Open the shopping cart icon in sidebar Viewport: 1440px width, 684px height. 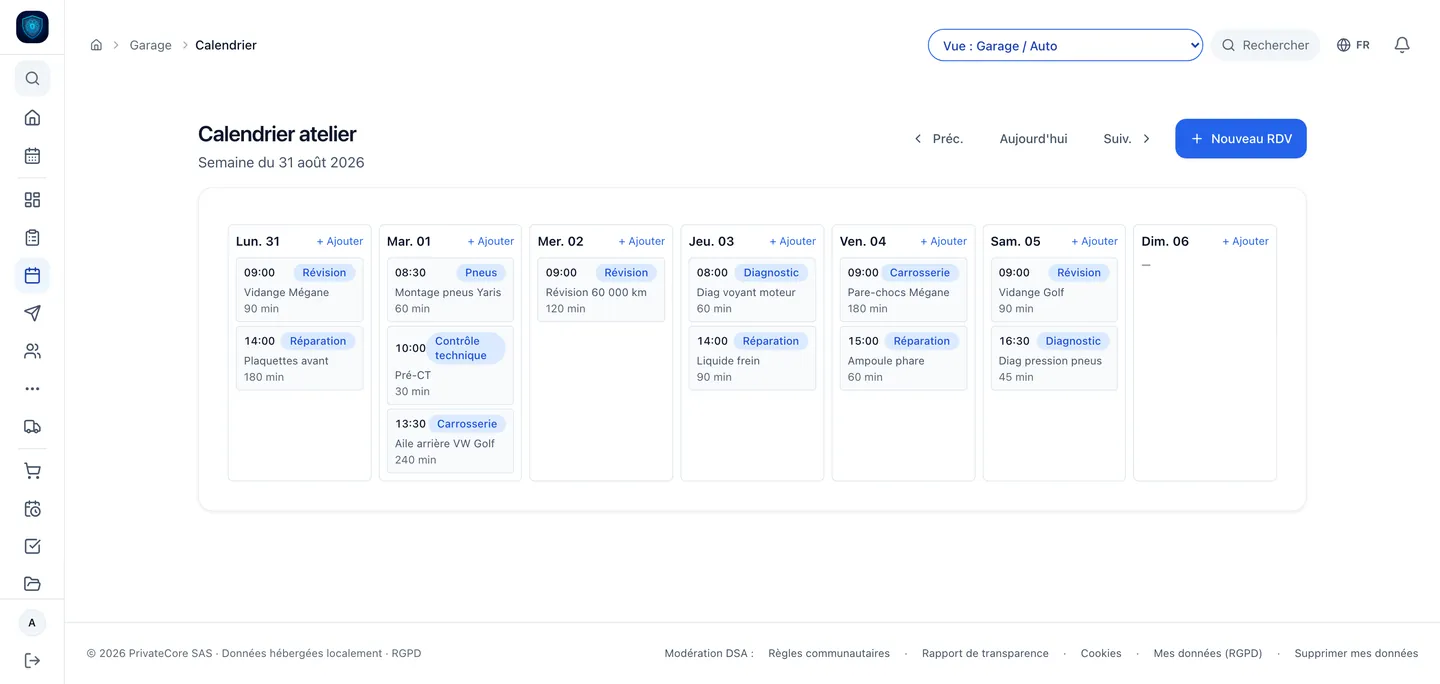tap(32, 471)
